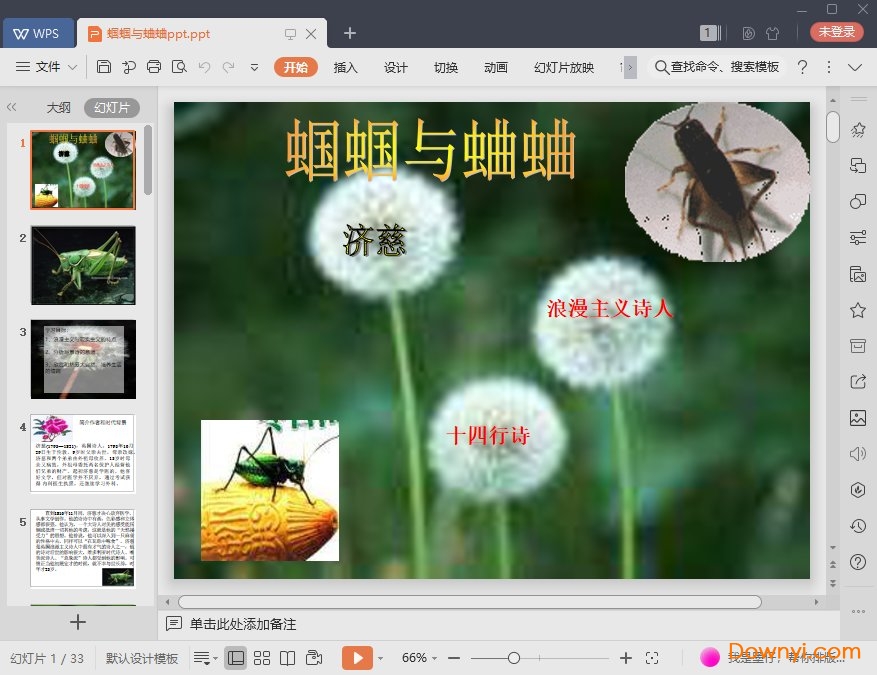Start the slideshow from the status bar

[357, 658]
